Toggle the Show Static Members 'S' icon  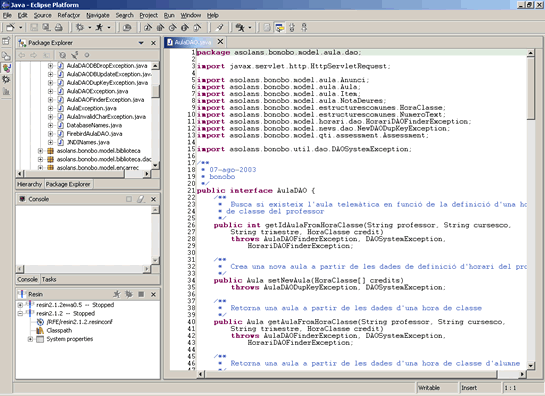click(75, 55)
